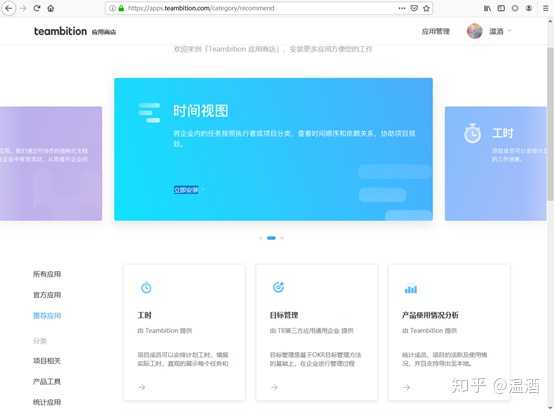Show the previous purple banner card
This screenshot has width=554, height=409.
pos(51,164)
